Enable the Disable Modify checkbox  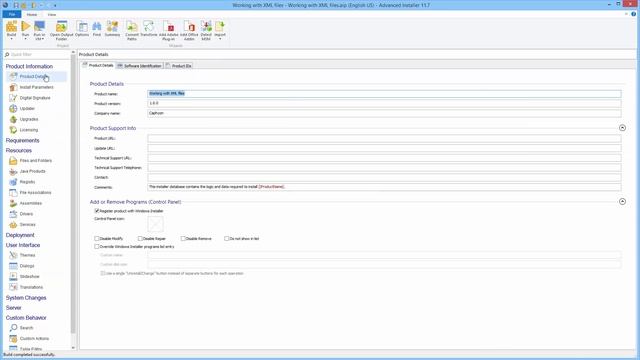click(x=97, y=238)
